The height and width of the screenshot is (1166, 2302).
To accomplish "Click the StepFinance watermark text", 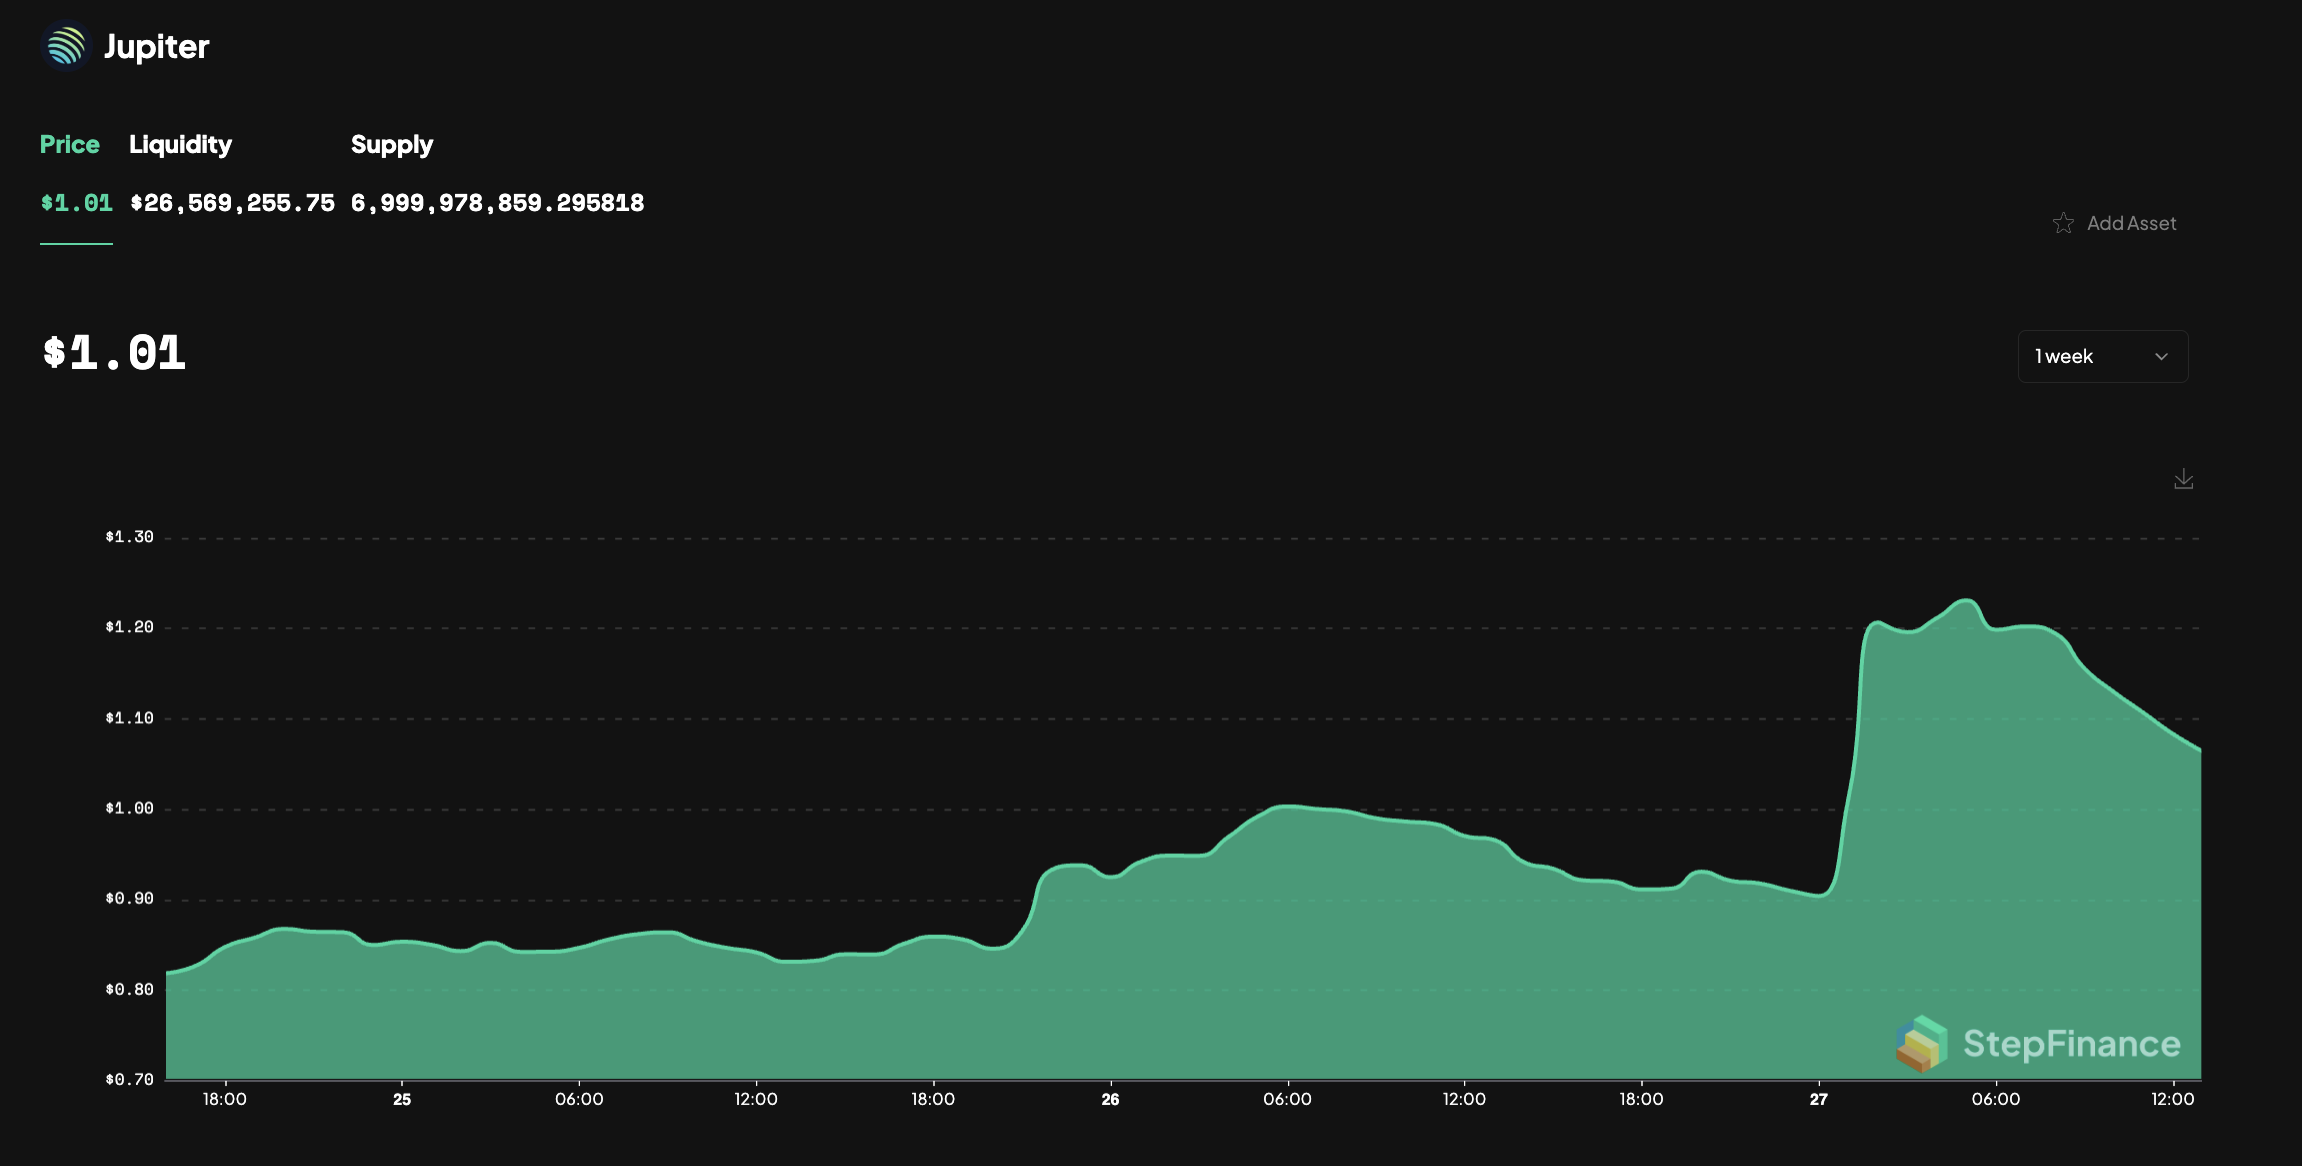I will point(2071,1044).
